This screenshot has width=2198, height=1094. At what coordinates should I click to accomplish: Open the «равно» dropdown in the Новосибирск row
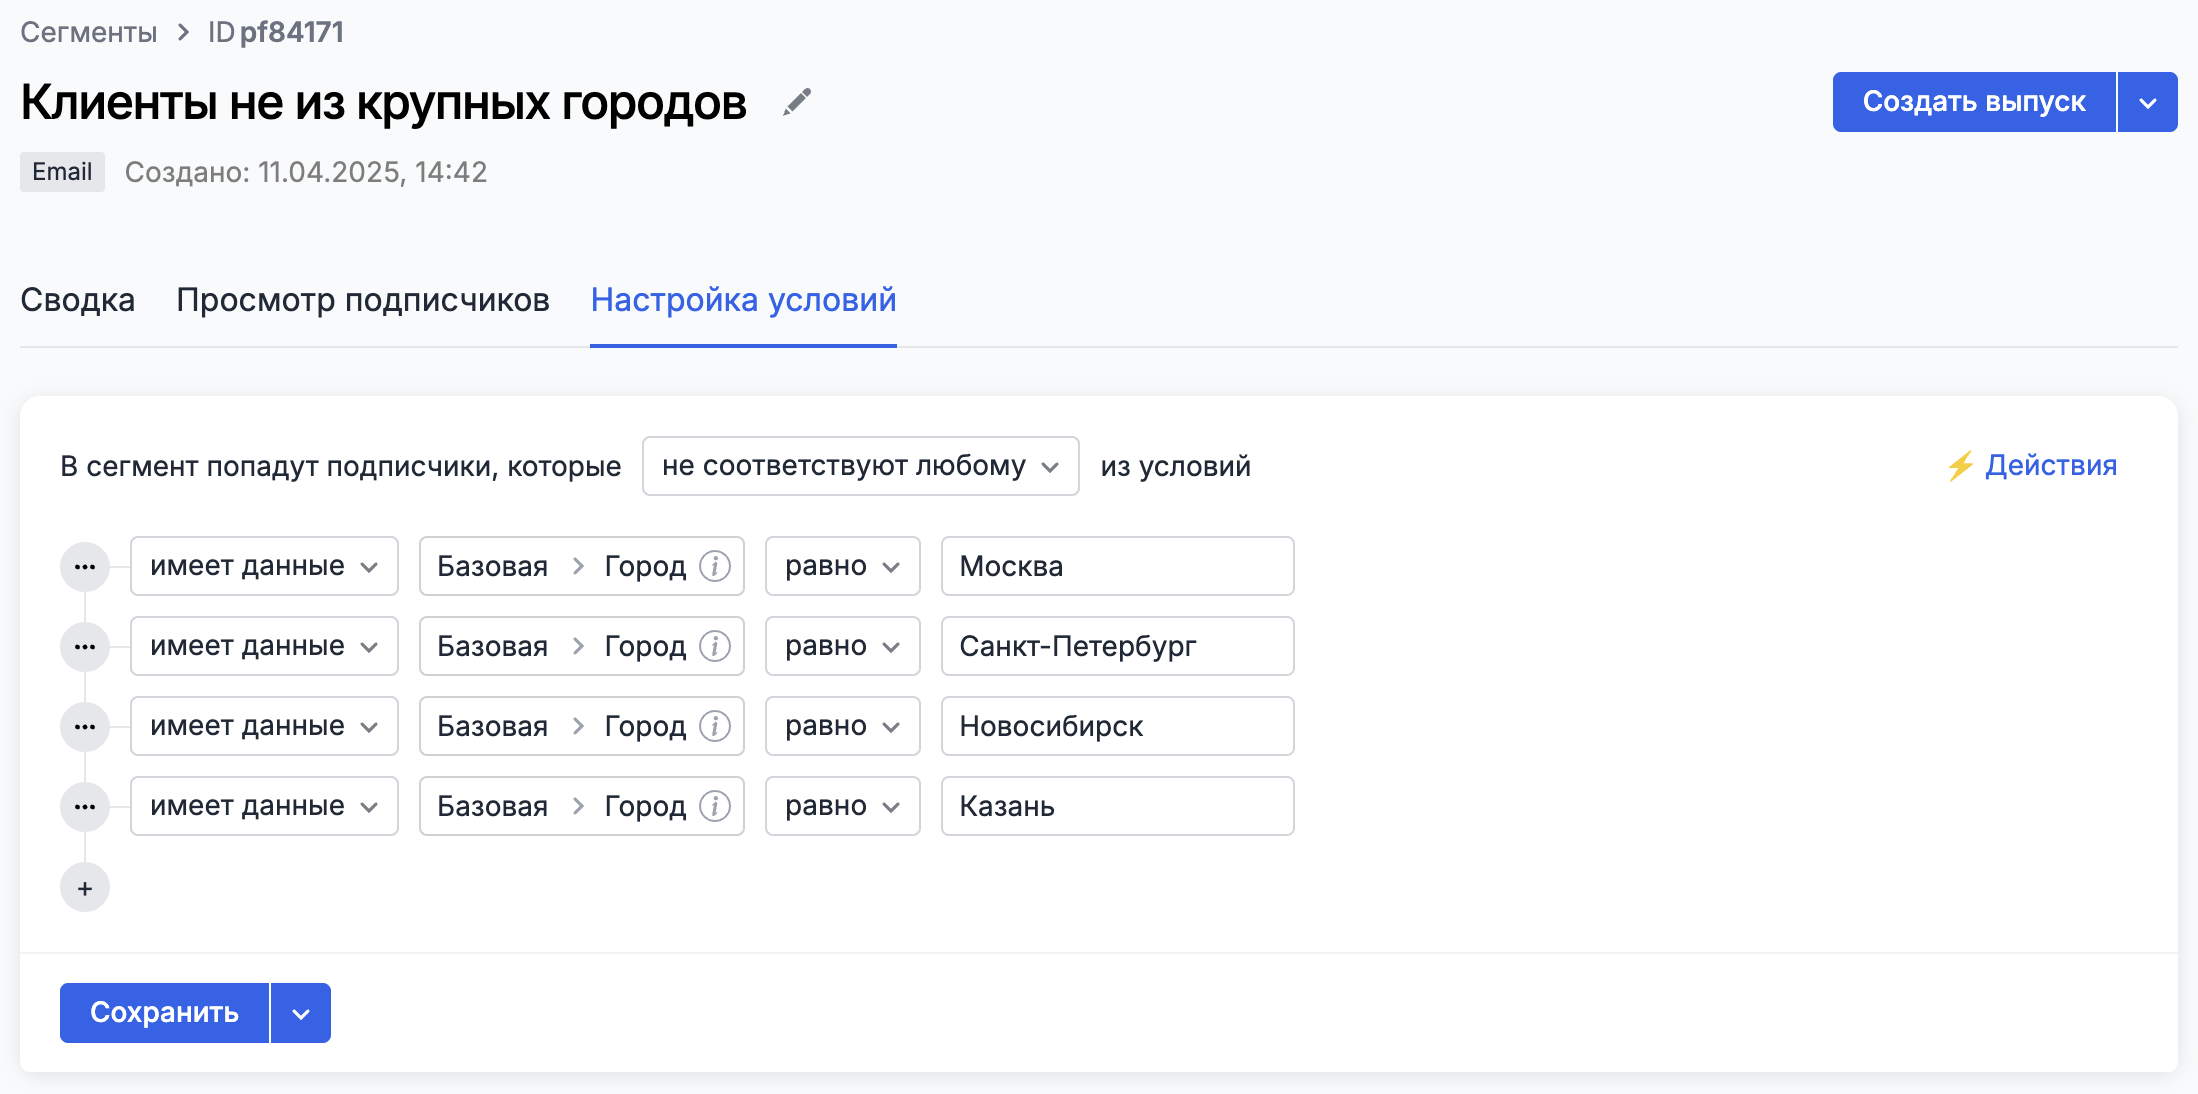(842, 726)
